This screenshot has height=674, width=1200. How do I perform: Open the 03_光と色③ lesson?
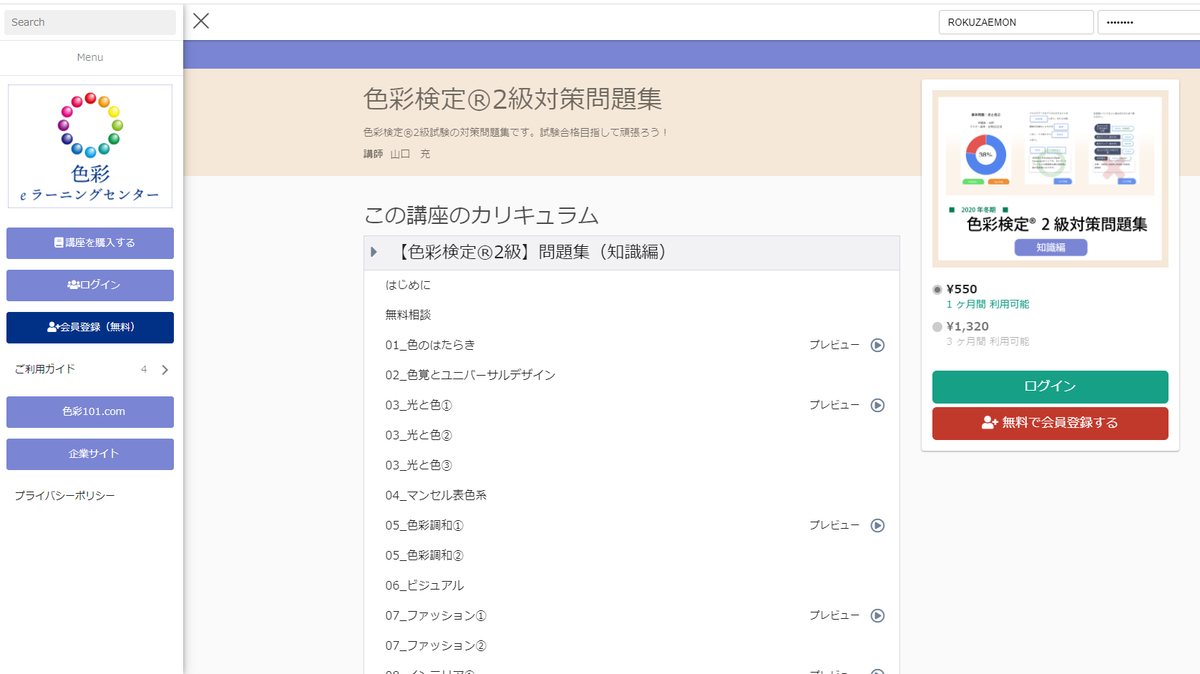(419, 465)
